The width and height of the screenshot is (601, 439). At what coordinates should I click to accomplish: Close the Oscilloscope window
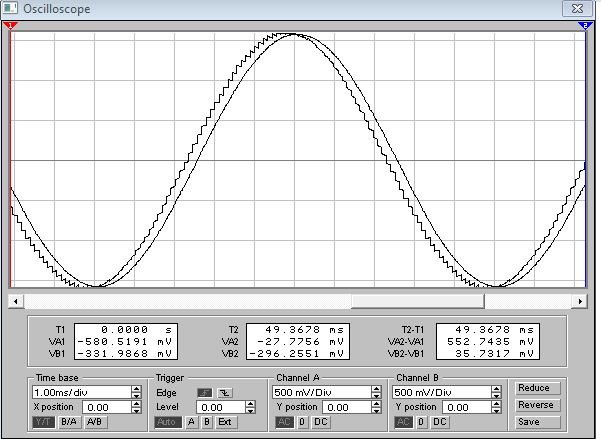[x=577, y=8]
